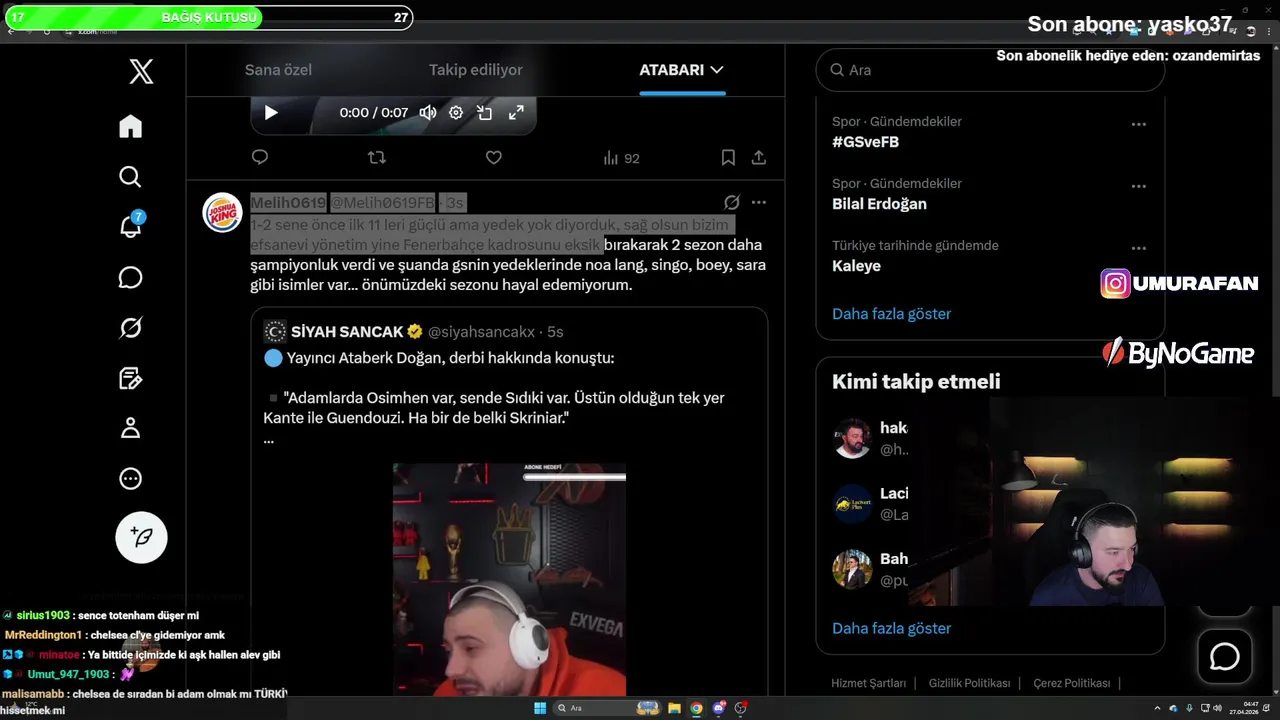
Task: Open Explore via sidebar magnifier icon
Action: (x=131, y=177)
